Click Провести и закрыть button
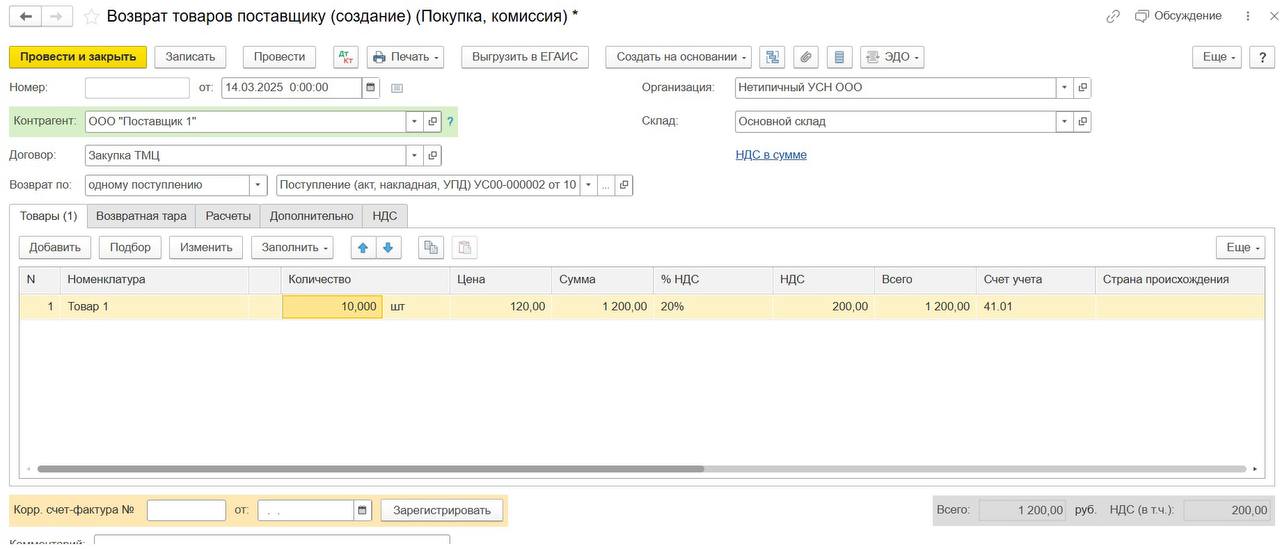Image resolution: width=1280 pixels, height=549 pixels. (x=78, y=57)
